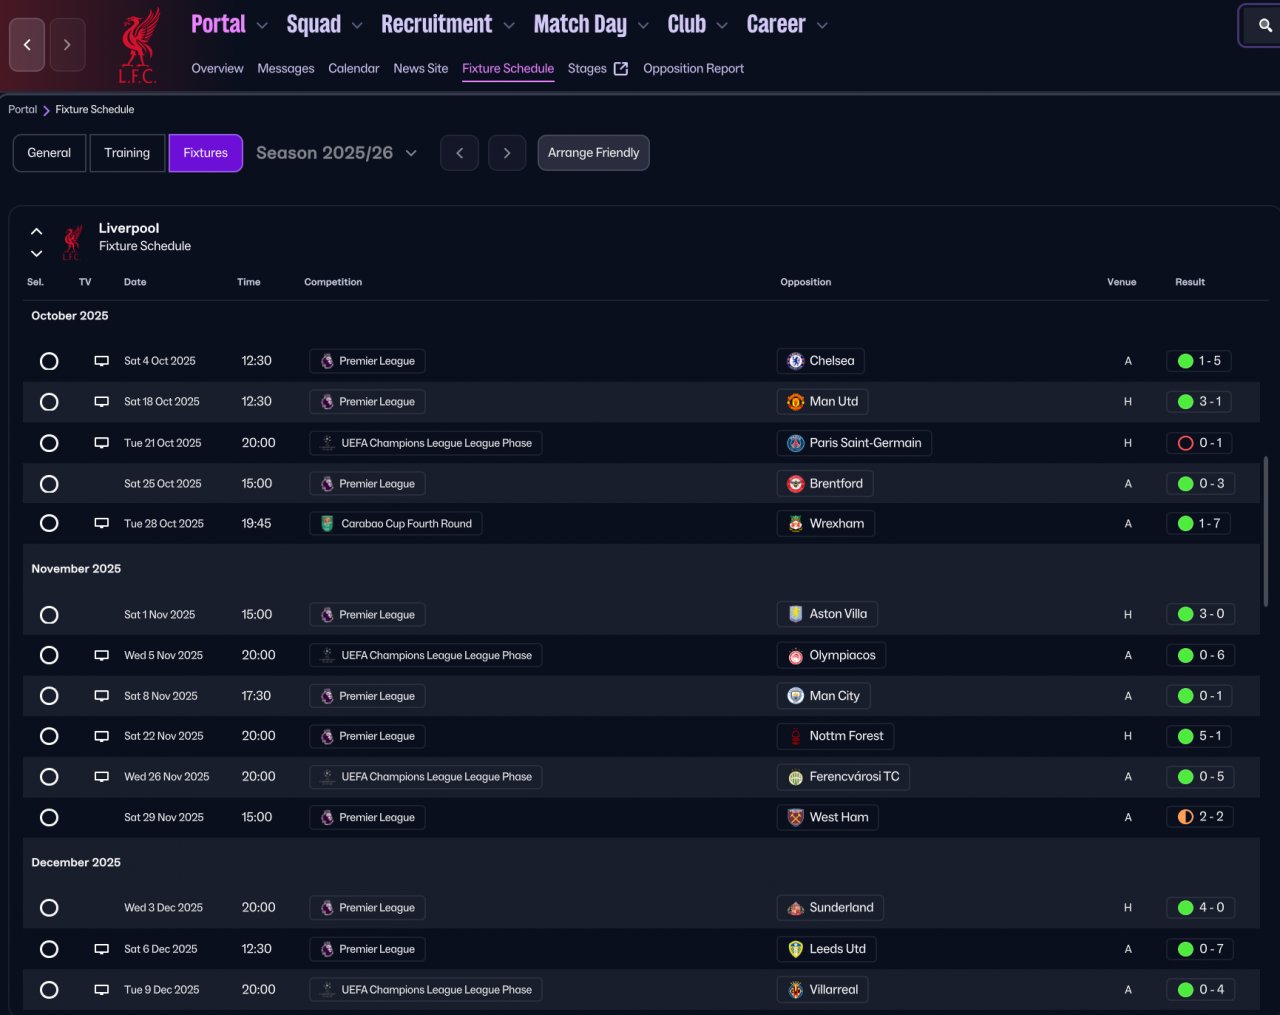The width and height of the screenshot is (1280, 1015).
Task: Select the Aston Villa fixture radio button
Action: 49,615
